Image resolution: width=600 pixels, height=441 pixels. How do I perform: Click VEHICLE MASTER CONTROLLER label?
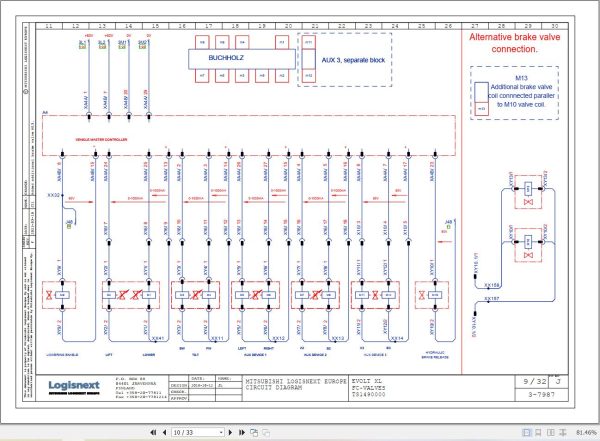pos(101,139)
